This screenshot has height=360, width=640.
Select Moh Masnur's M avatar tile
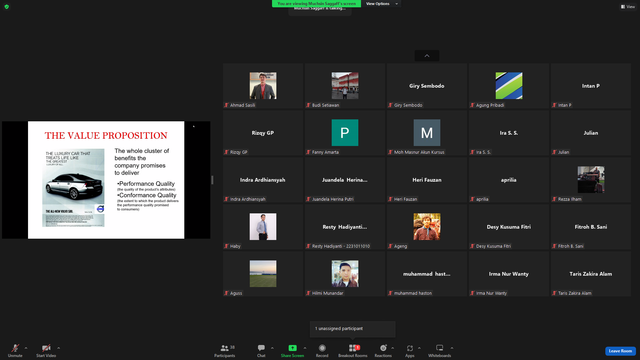(x=427, y=133)
